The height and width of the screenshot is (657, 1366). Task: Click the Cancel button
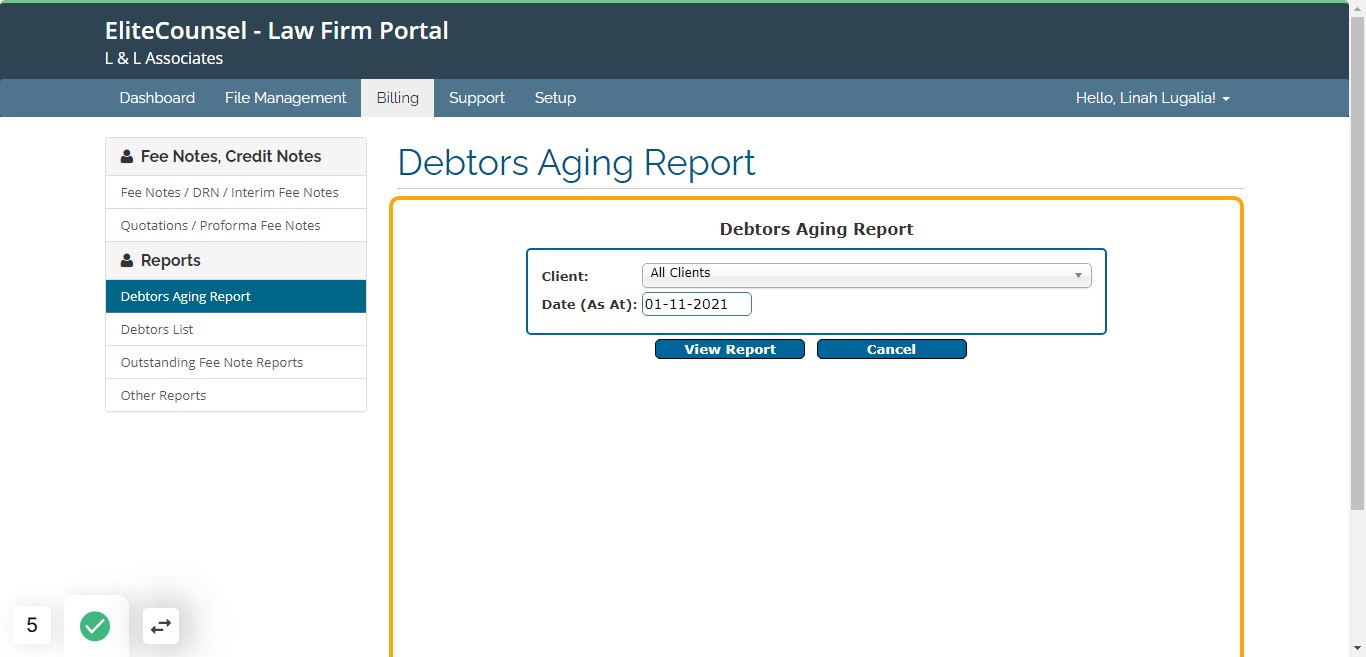point(892,349)
